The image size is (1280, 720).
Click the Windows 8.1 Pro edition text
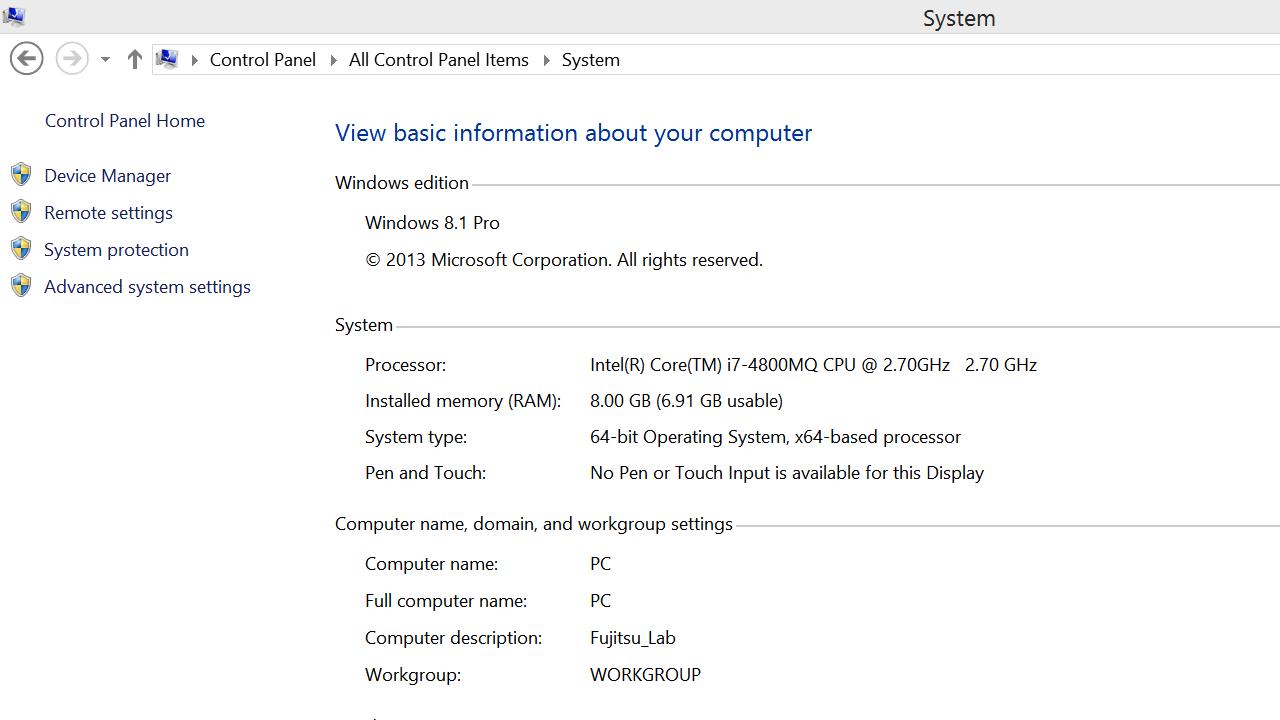pos(432,223)
